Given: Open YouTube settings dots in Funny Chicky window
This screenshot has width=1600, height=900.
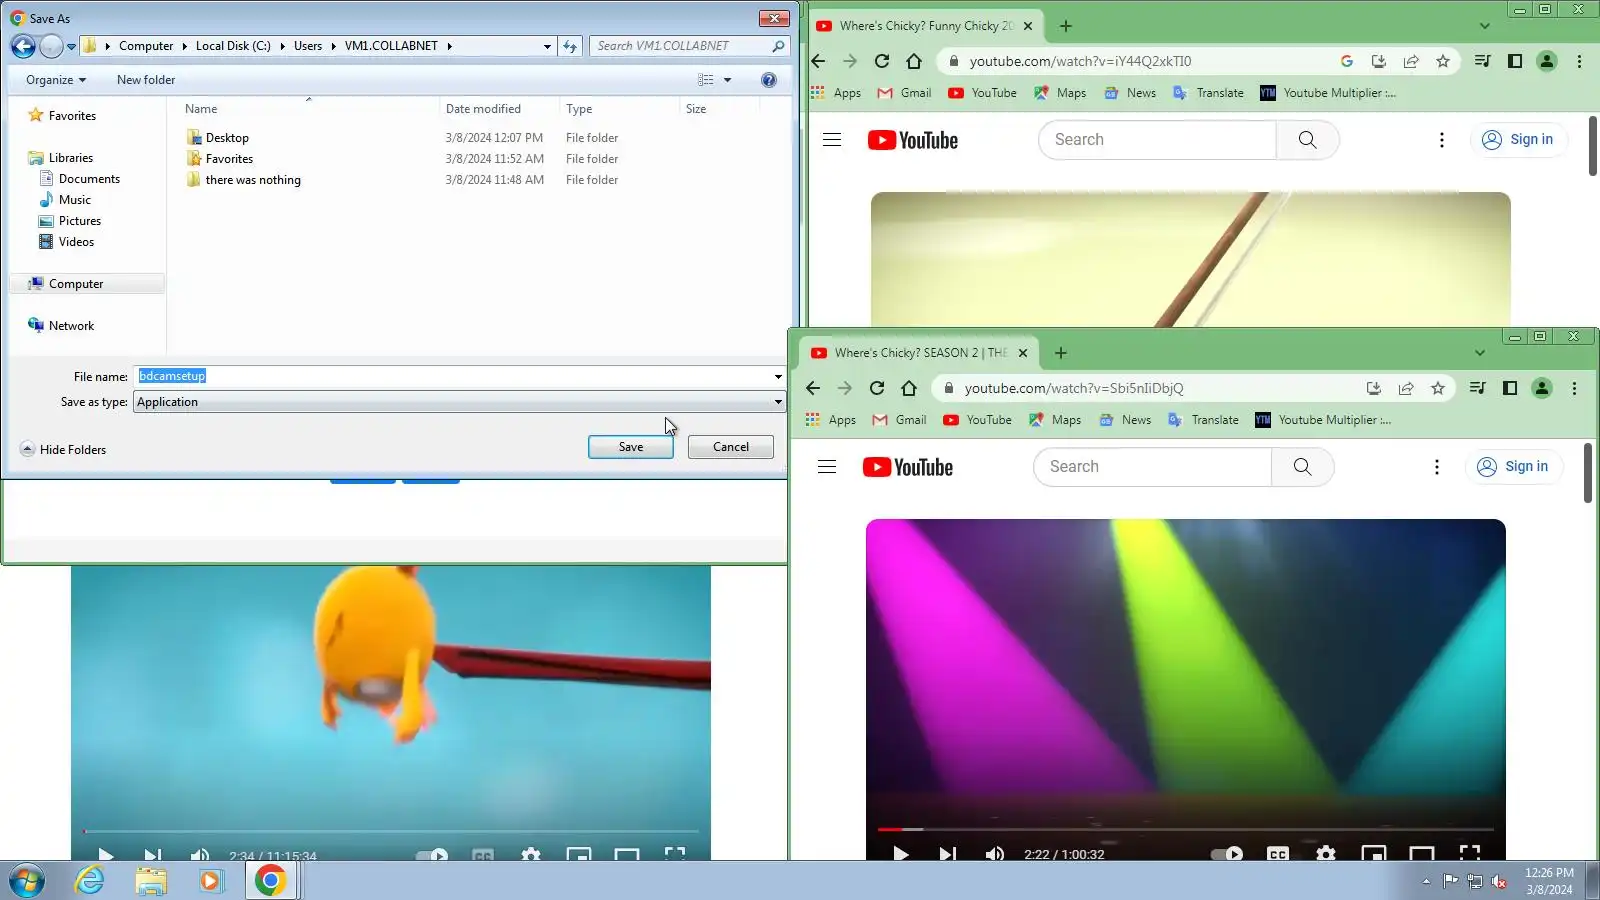Looking at the screenshot, I should pyautogui.click(x=1442, y=140).
